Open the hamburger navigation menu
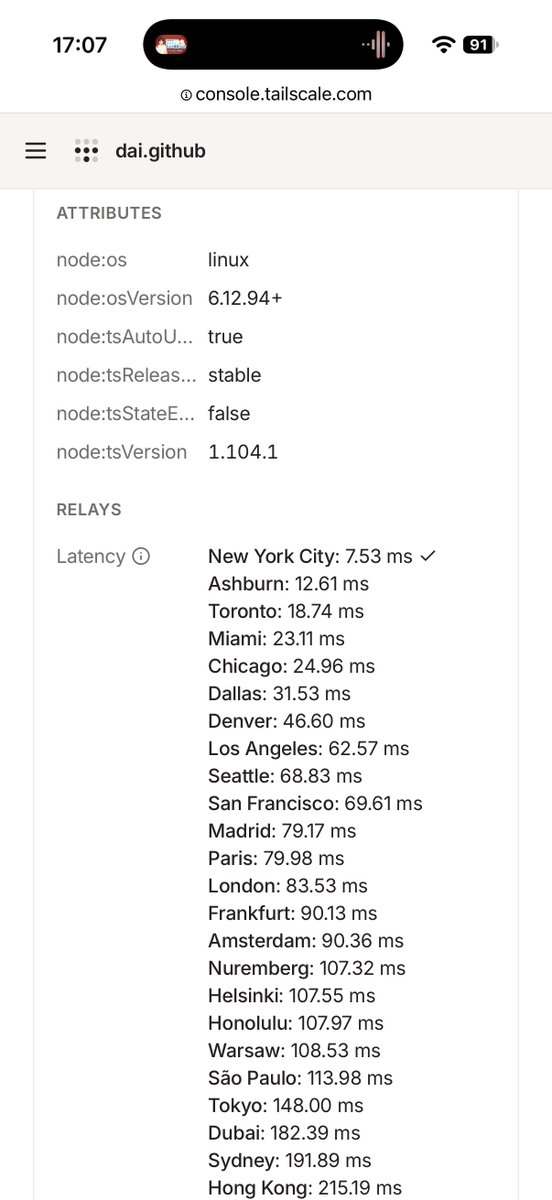The image size is (552, 1200). (36, 151)
